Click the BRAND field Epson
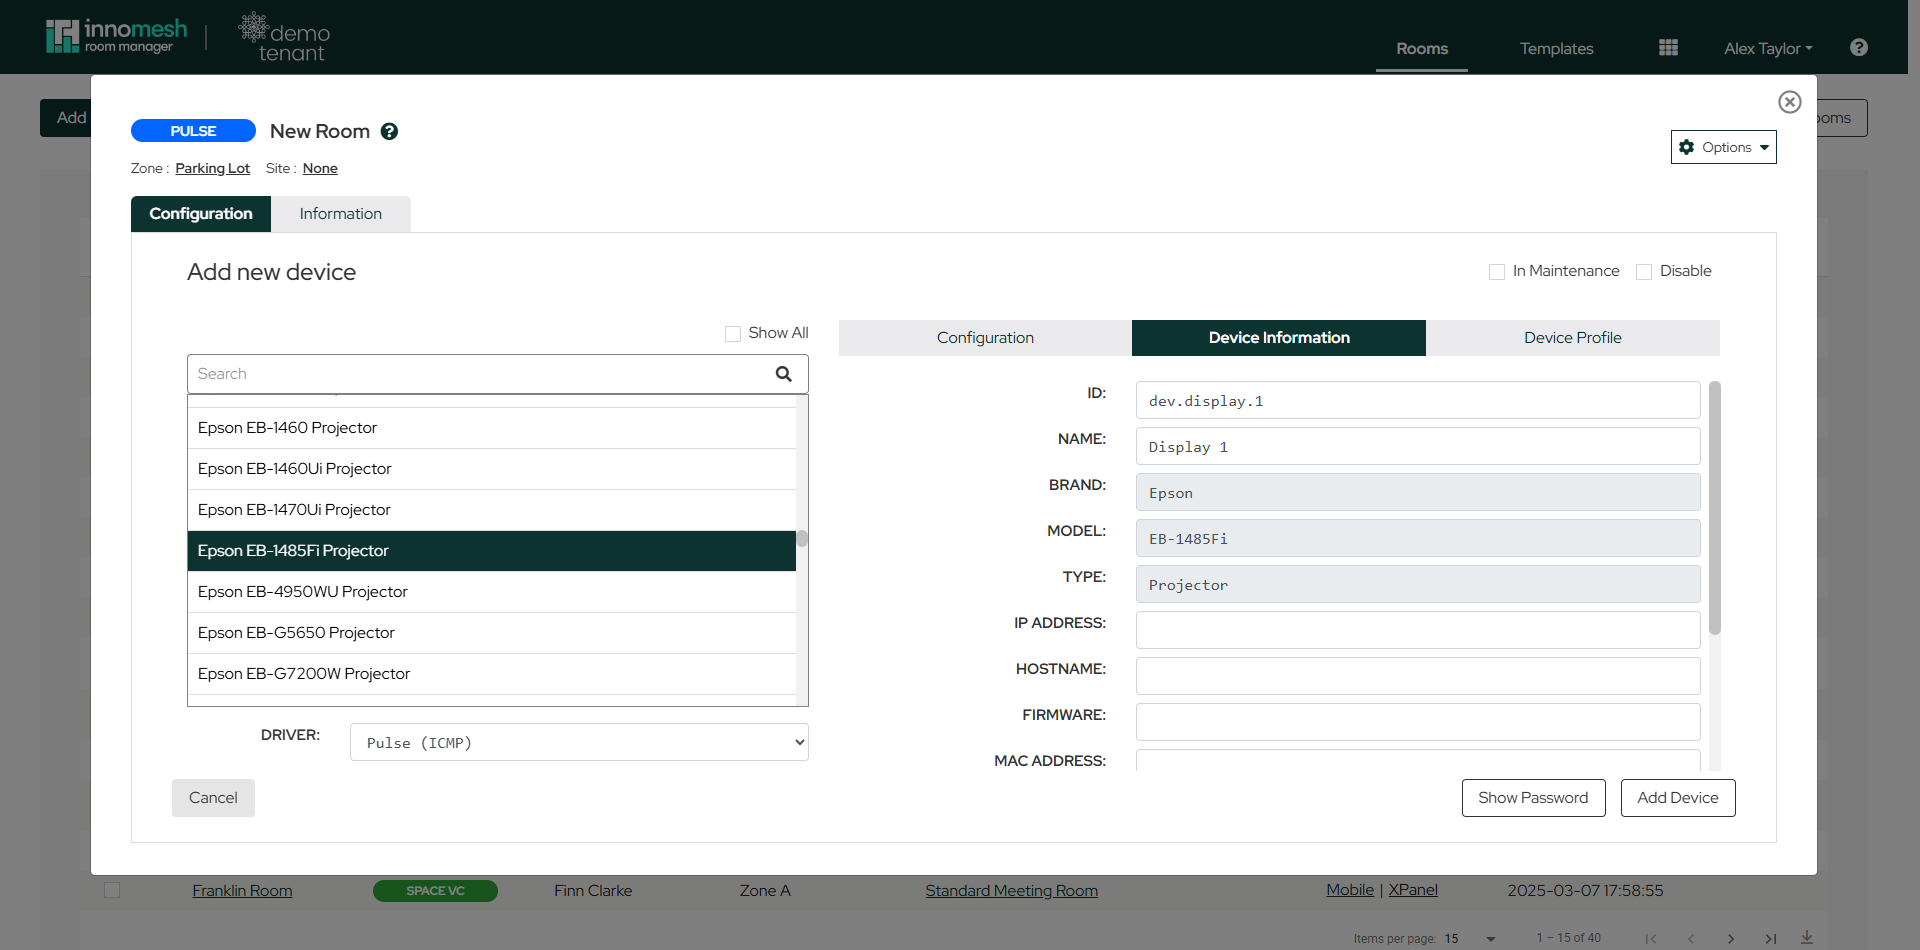1920x950 pixels. (1418, 492)
